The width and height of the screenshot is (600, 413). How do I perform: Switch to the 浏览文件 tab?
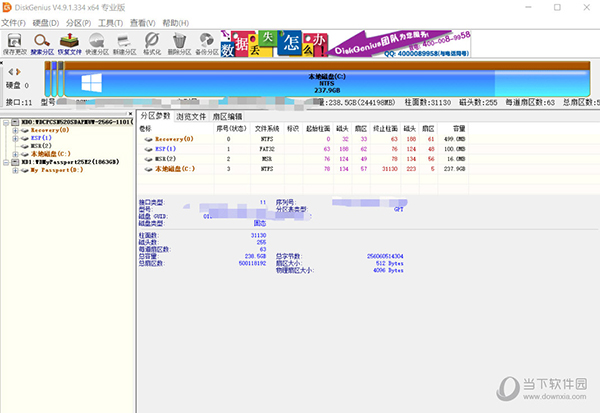tap(191, 117)
